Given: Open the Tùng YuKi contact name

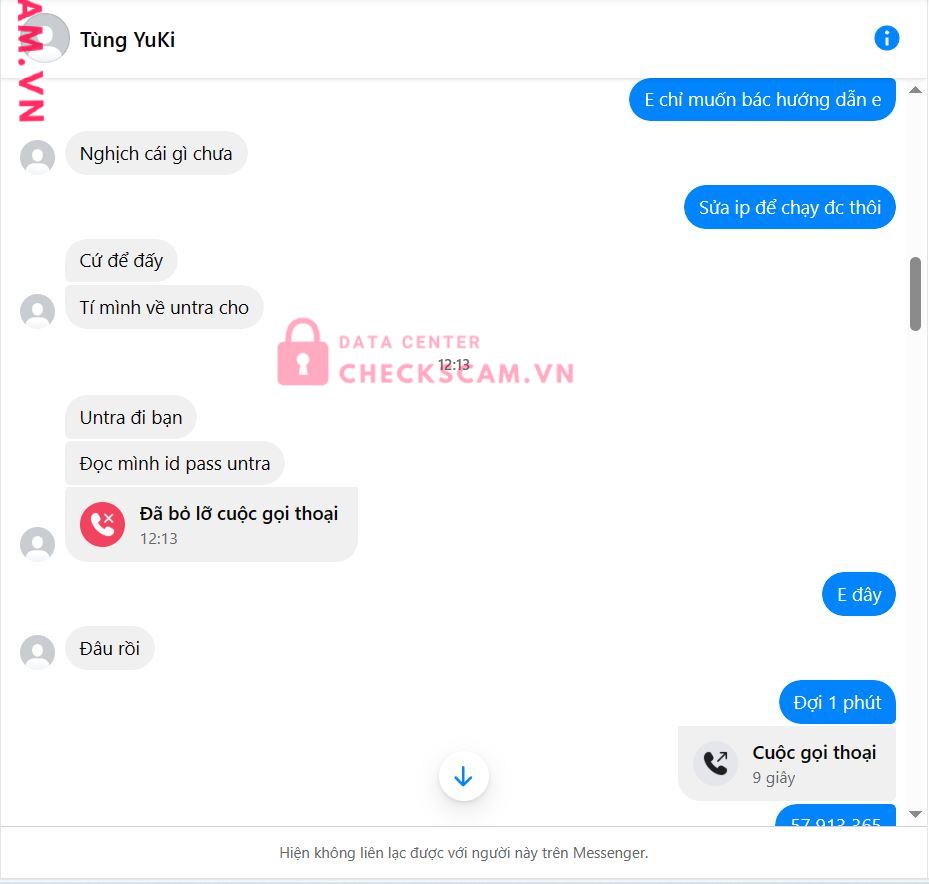Looking at the screenshot, I should [x=127, y=40].
